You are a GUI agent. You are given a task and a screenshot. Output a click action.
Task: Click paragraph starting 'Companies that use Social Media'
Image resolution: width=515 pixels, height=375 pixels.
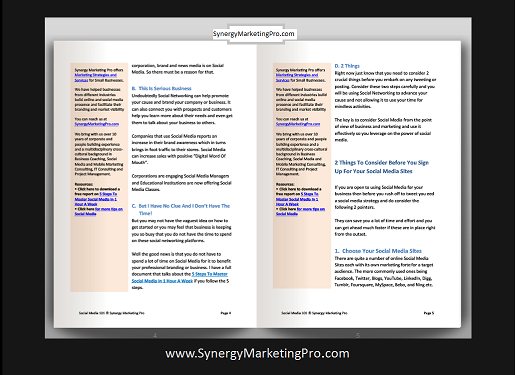point(179,149)
